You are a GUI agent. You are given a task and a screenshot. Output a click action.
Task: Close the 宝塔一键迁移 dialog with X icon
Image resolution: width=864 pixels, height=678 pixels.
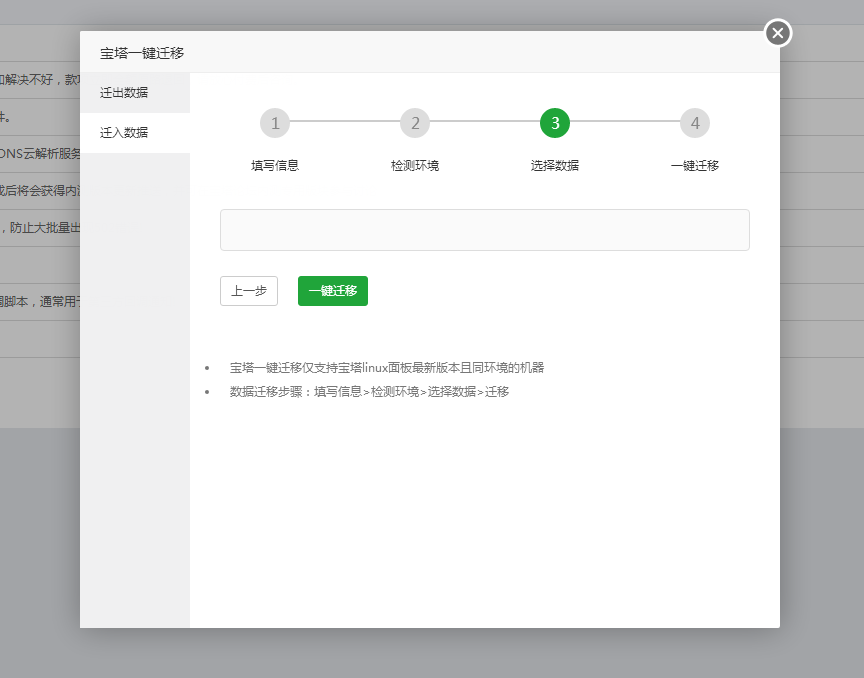point(778,33)
